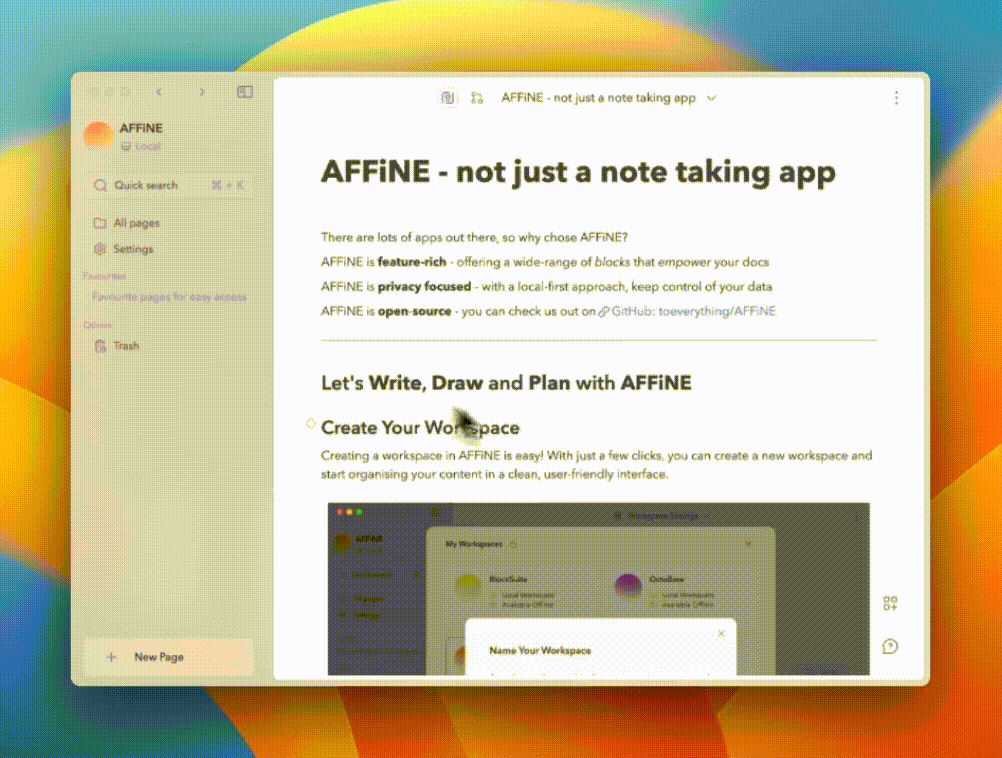Image resolution: width=1002 pixels, height=758 pixels.
Task: Go forward using the right arrow
Action: point(202,92)
